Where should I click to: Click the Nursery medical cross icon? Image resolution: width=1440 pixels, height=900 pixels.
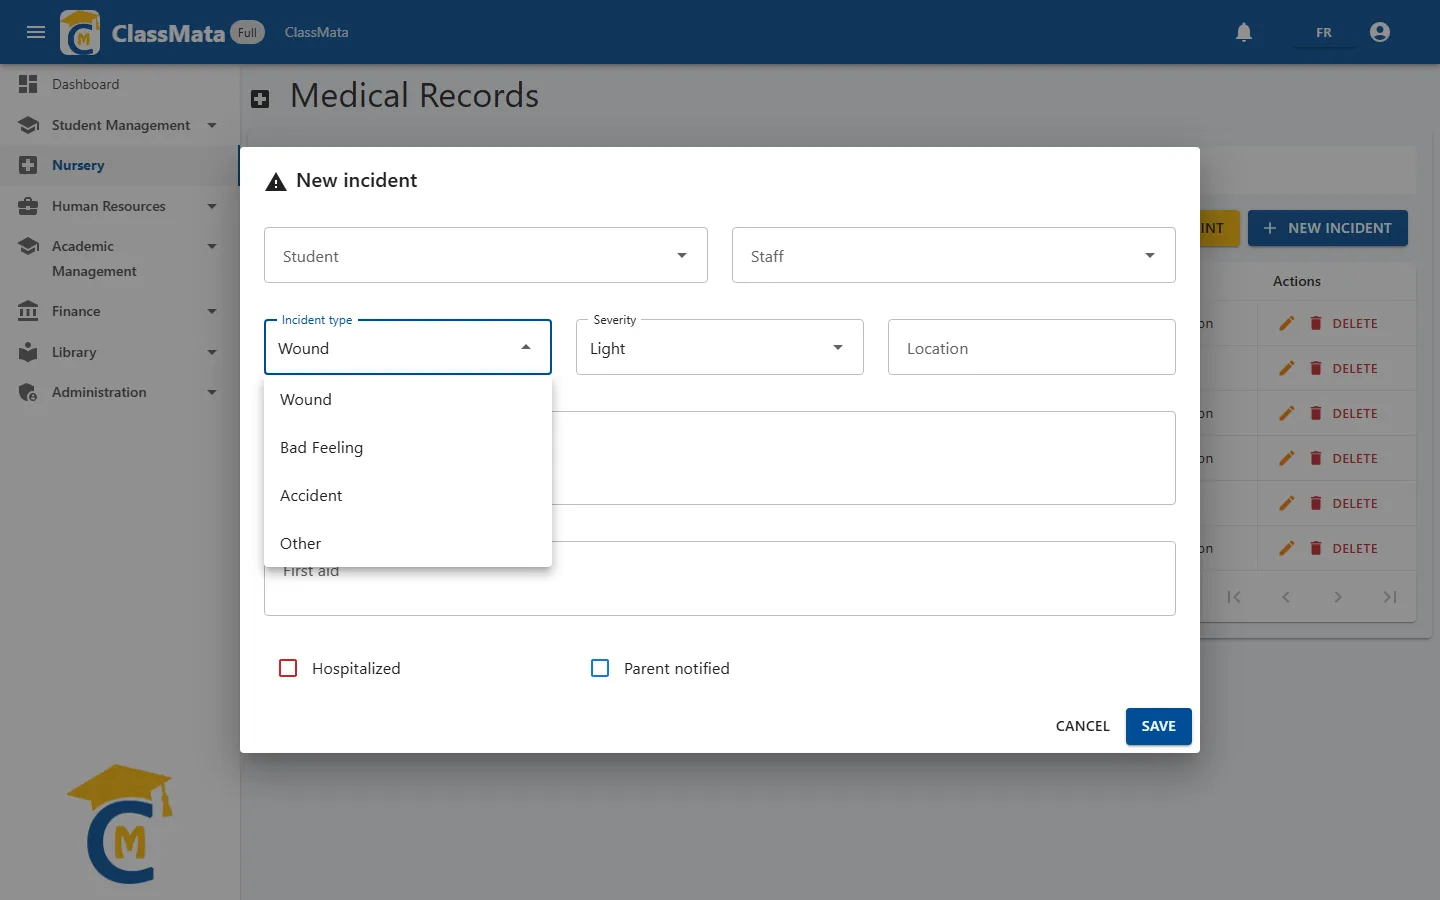point(28,165)
